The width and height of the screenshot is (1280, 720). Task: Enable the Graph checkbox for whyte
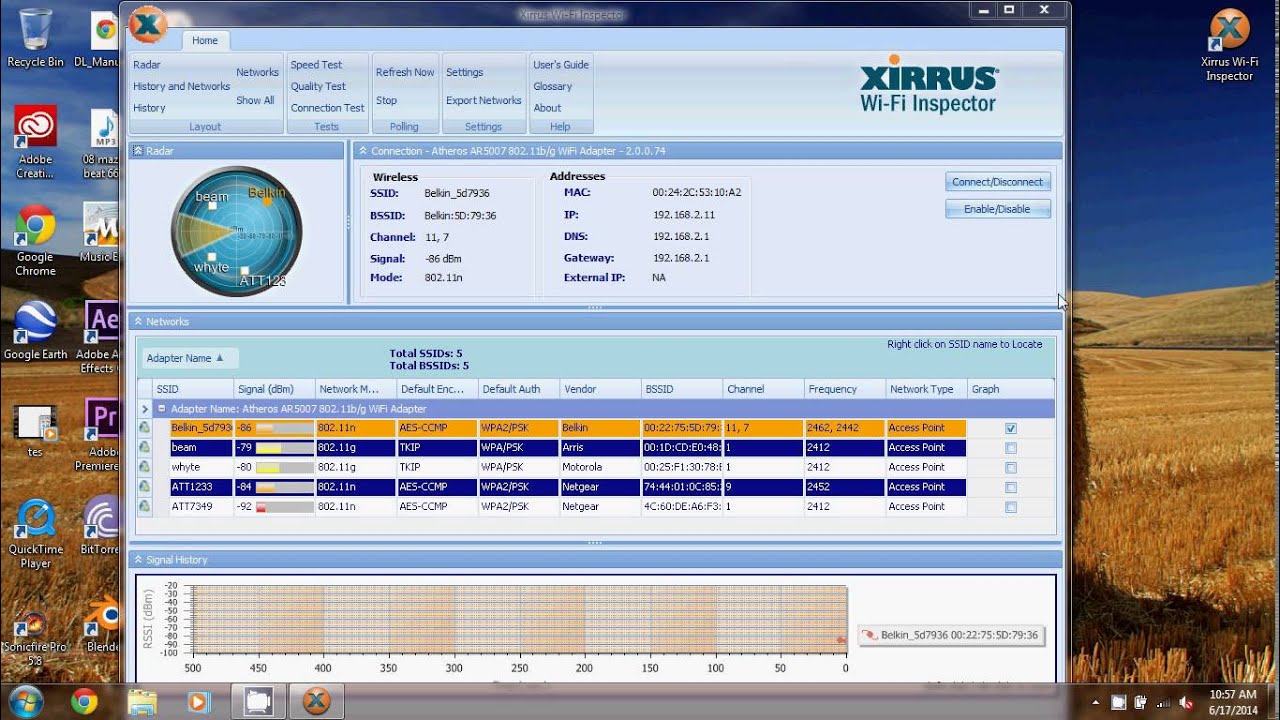(x=1011, y=467)
